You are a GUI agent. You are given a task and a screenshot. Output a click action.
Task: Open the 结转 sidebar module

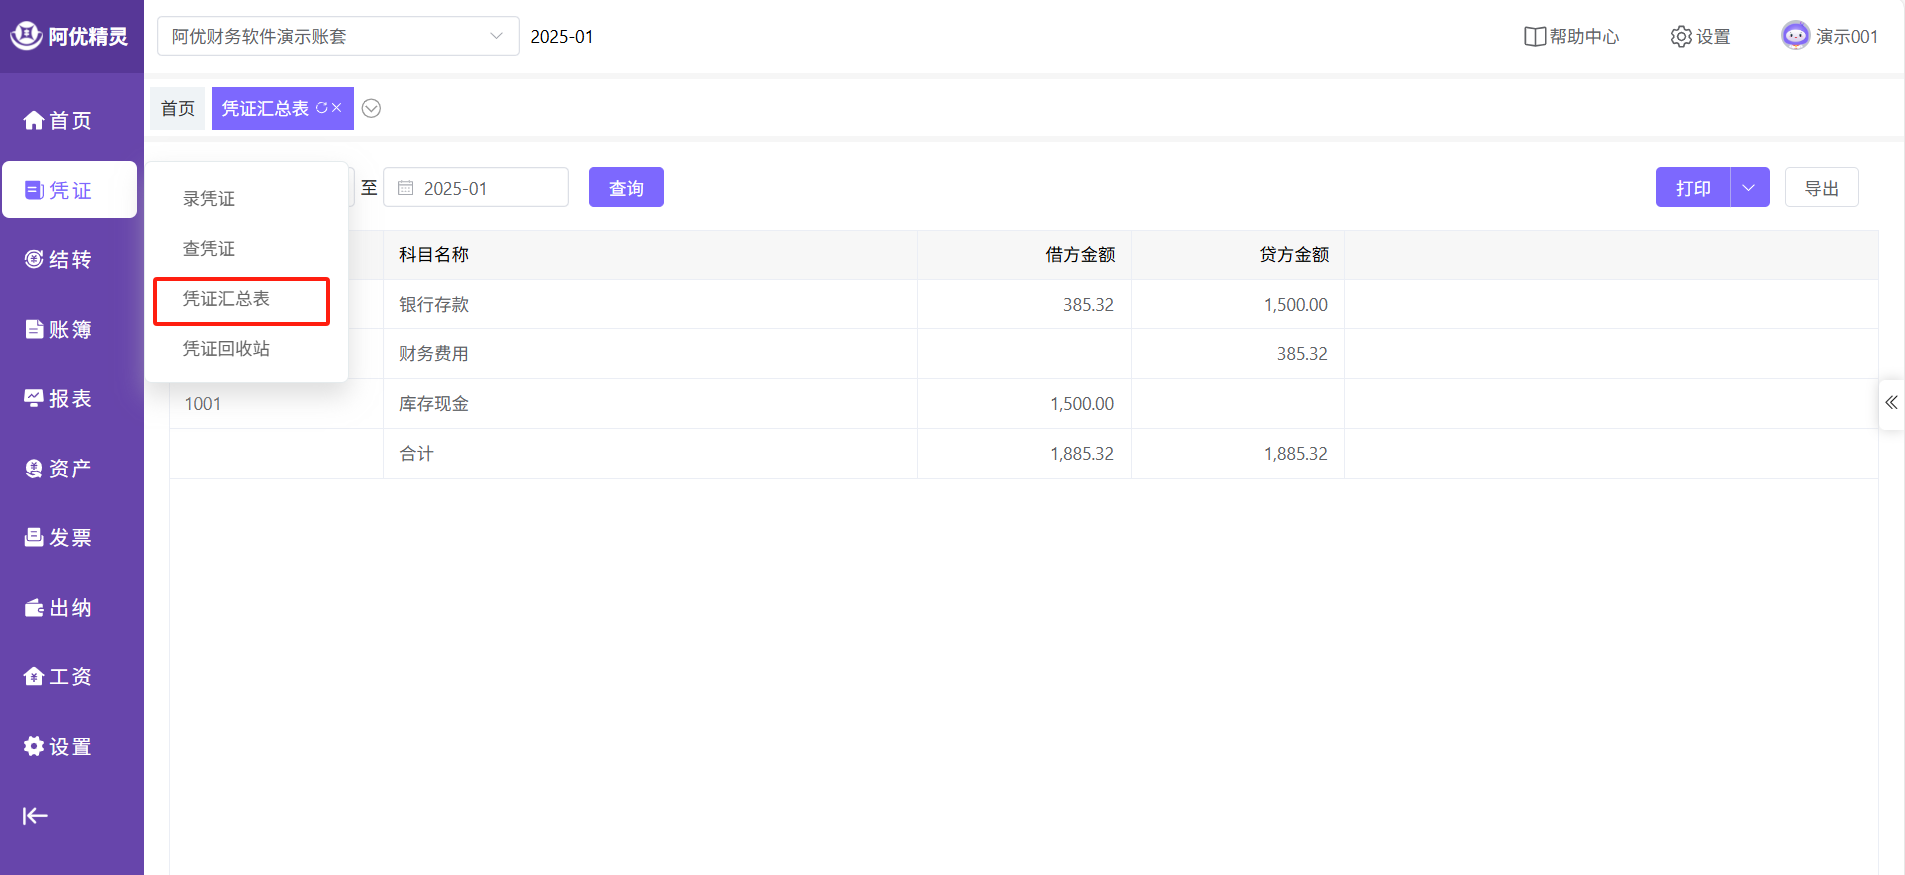pos(59,260)
